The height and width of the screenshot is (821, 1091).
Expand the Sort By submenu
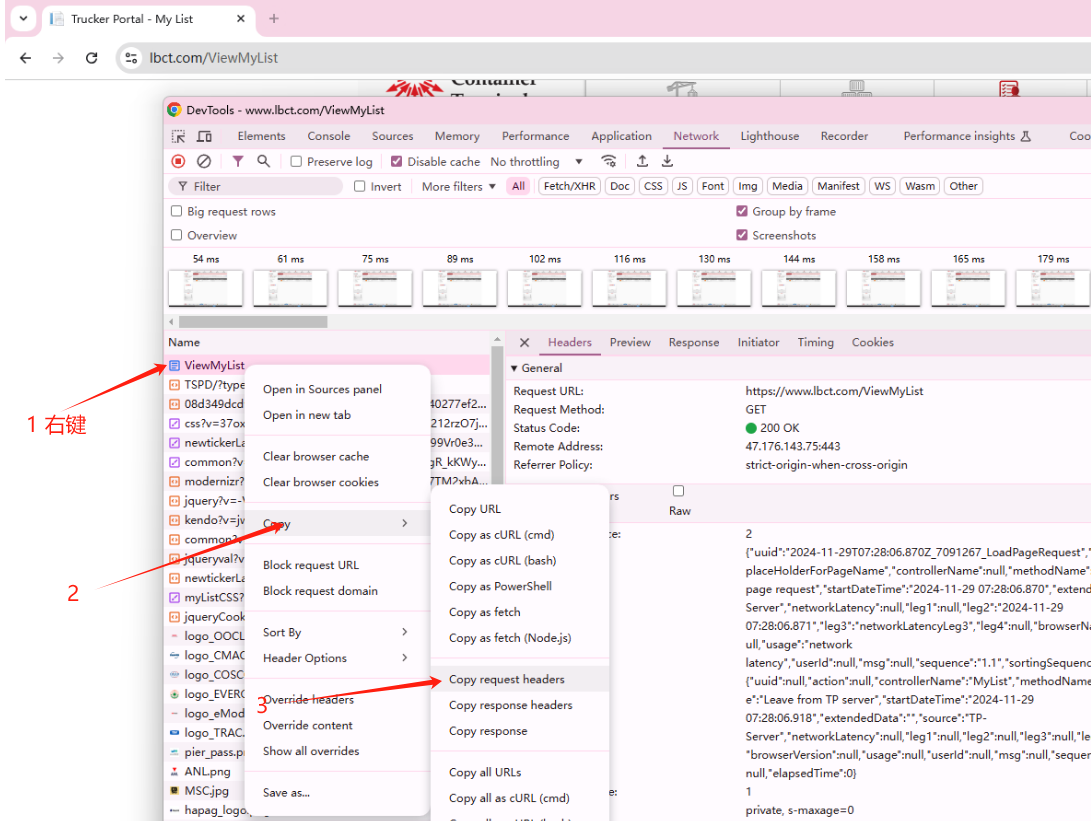click(405, 632)
